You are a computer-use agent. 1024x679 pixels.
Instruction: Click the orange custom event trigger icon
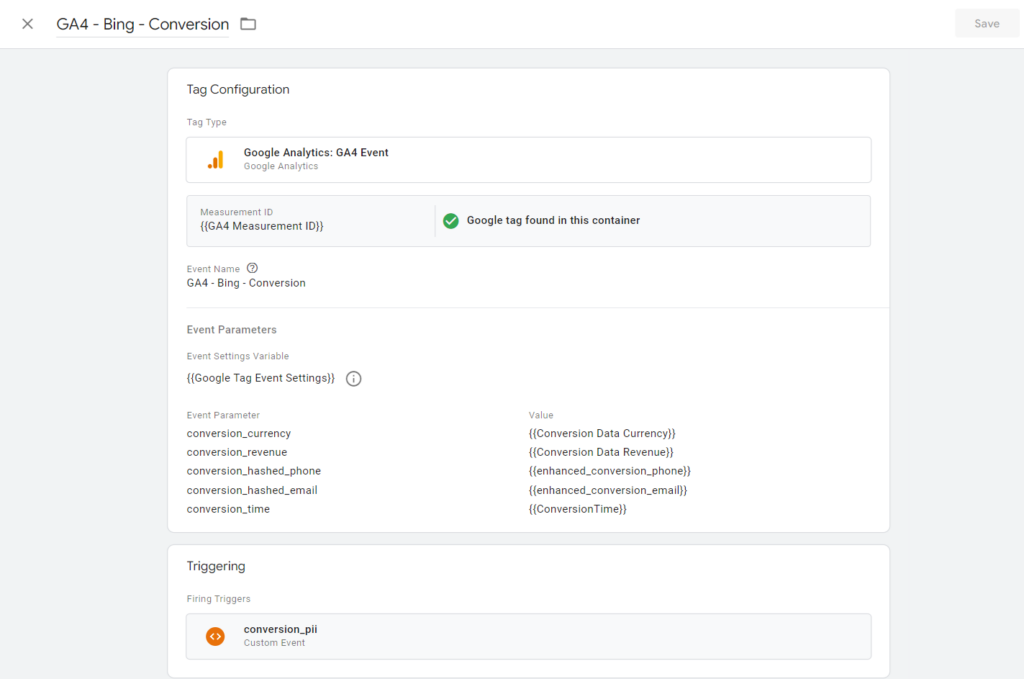point(215,636)
